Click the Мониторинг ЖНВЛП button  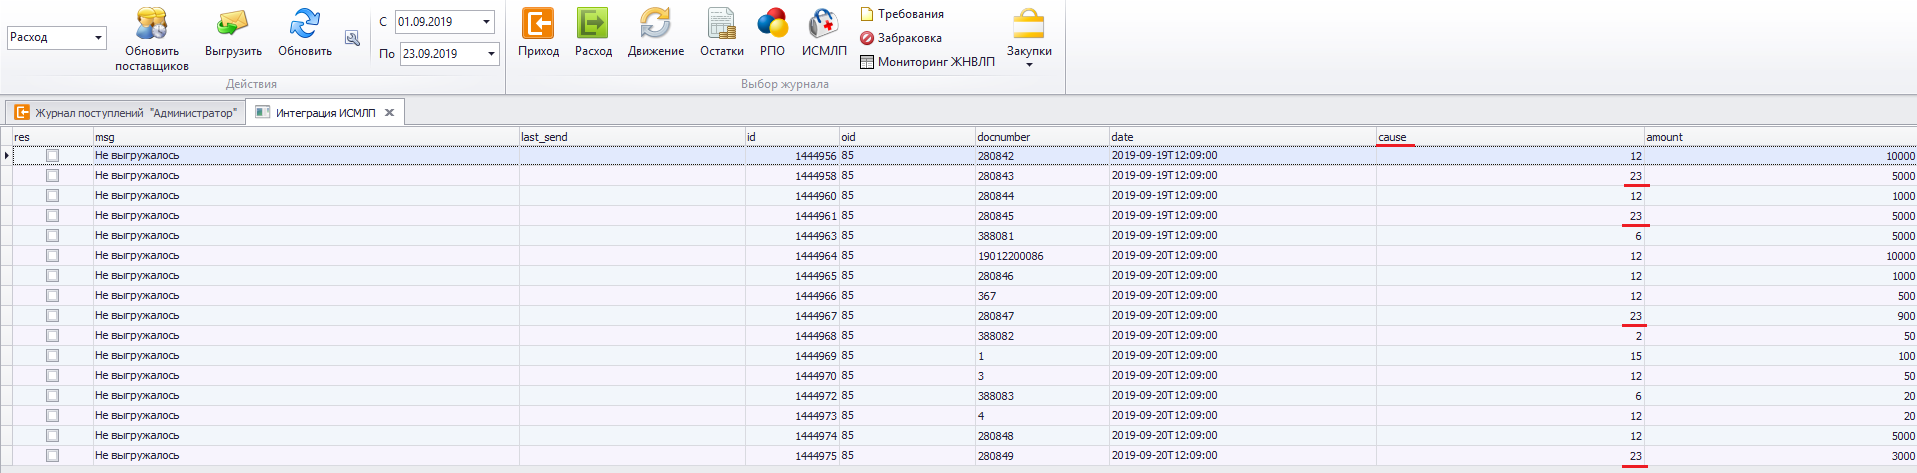(927, 62)
